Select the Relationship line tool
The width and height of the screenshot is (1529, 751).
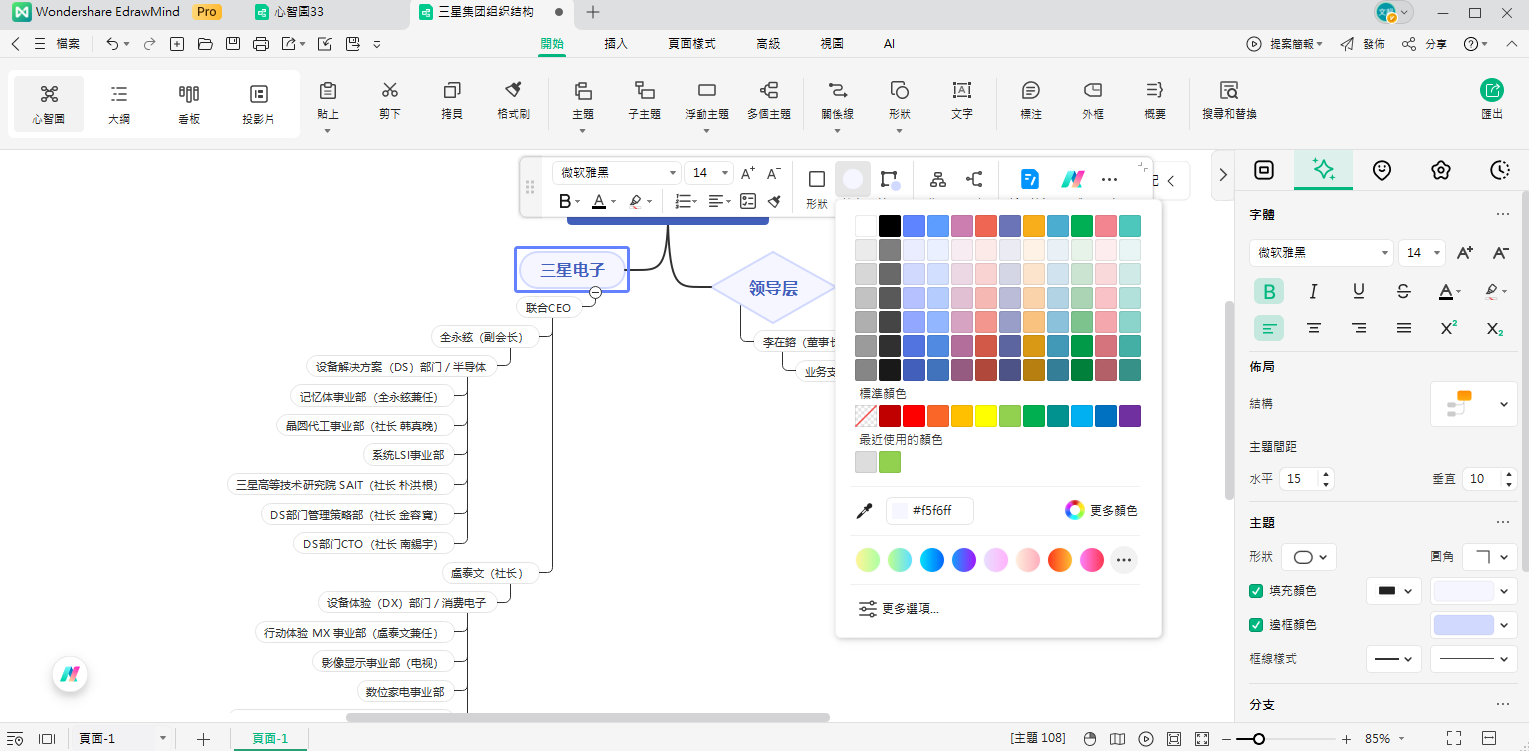point(837,92)
